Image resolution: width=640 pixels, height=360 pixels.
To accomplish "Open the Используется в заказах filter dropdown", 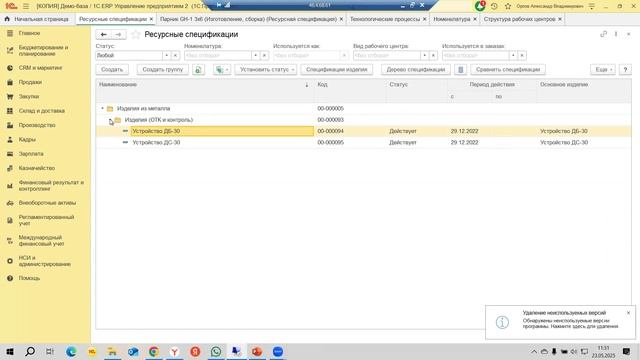I will click(x=513, y=55).
